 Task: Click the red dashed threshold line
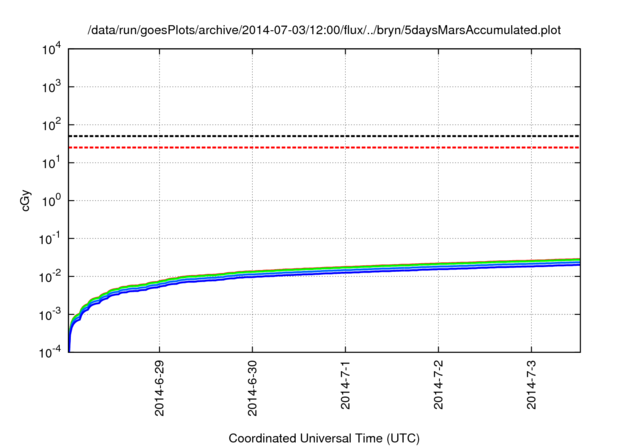pyautogui.click(x=324, y=147)
